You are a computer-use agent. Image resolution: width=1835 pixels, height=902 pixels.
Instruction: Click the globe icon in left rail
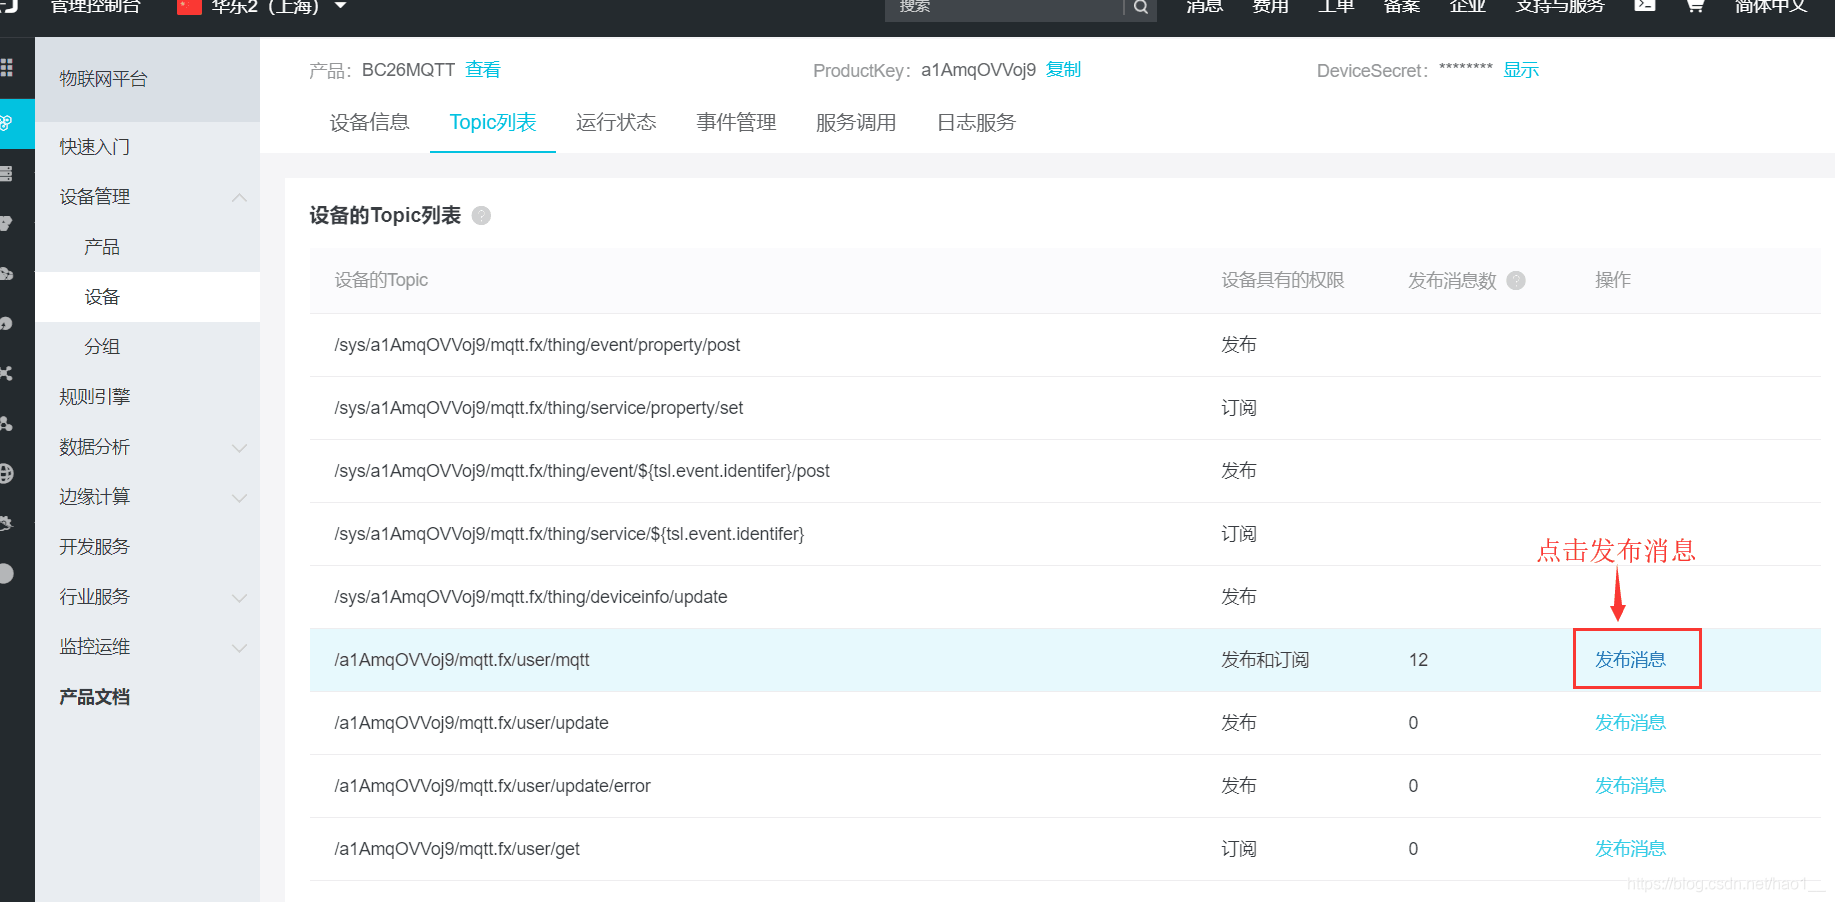coord(6,473)
